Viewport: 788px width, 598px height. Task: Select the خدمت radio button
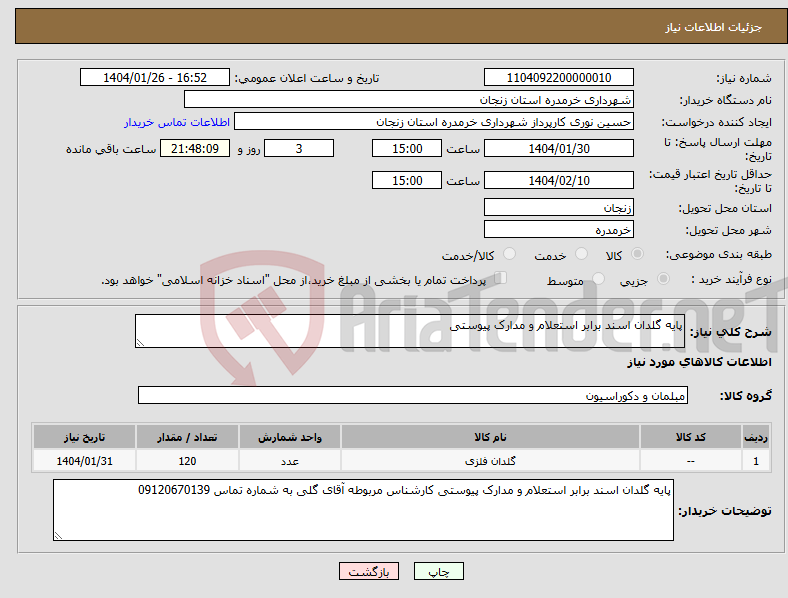click(x=581, y=254)
